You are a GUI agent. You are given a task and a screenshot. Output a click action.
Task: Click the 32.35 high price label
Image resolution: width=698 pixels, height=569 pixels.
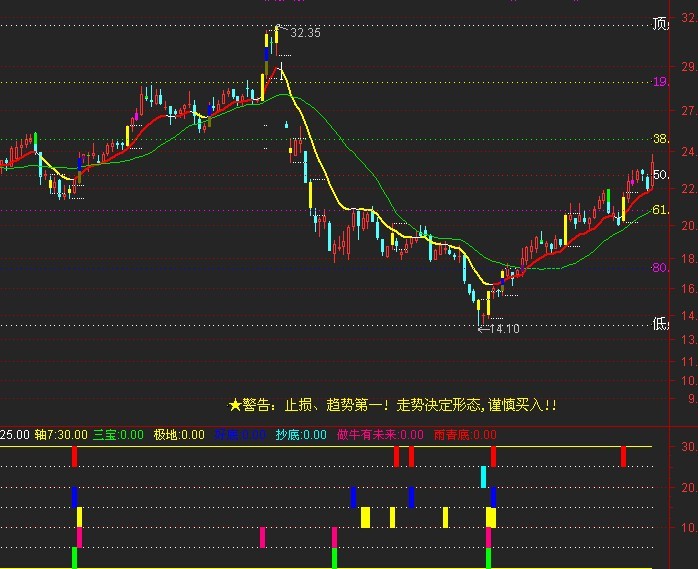(x=305, y=33)
